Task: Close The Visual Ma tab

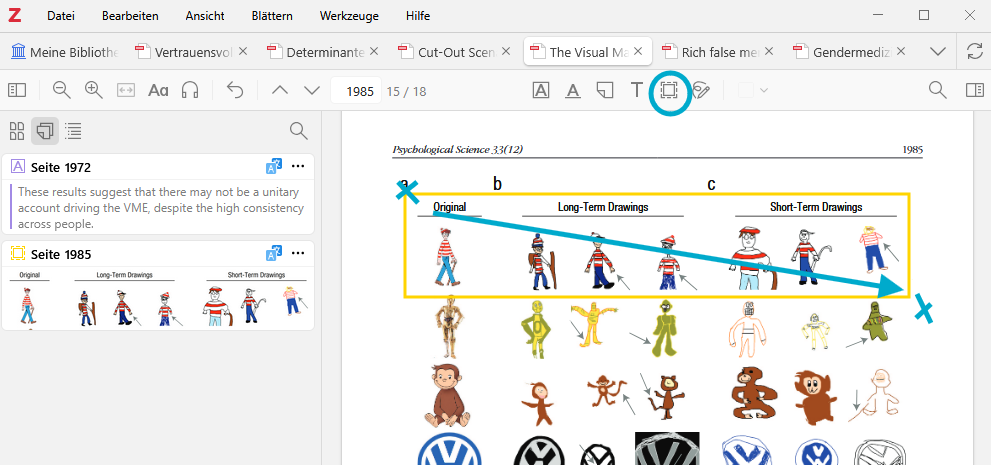Action: coord(638,51)
